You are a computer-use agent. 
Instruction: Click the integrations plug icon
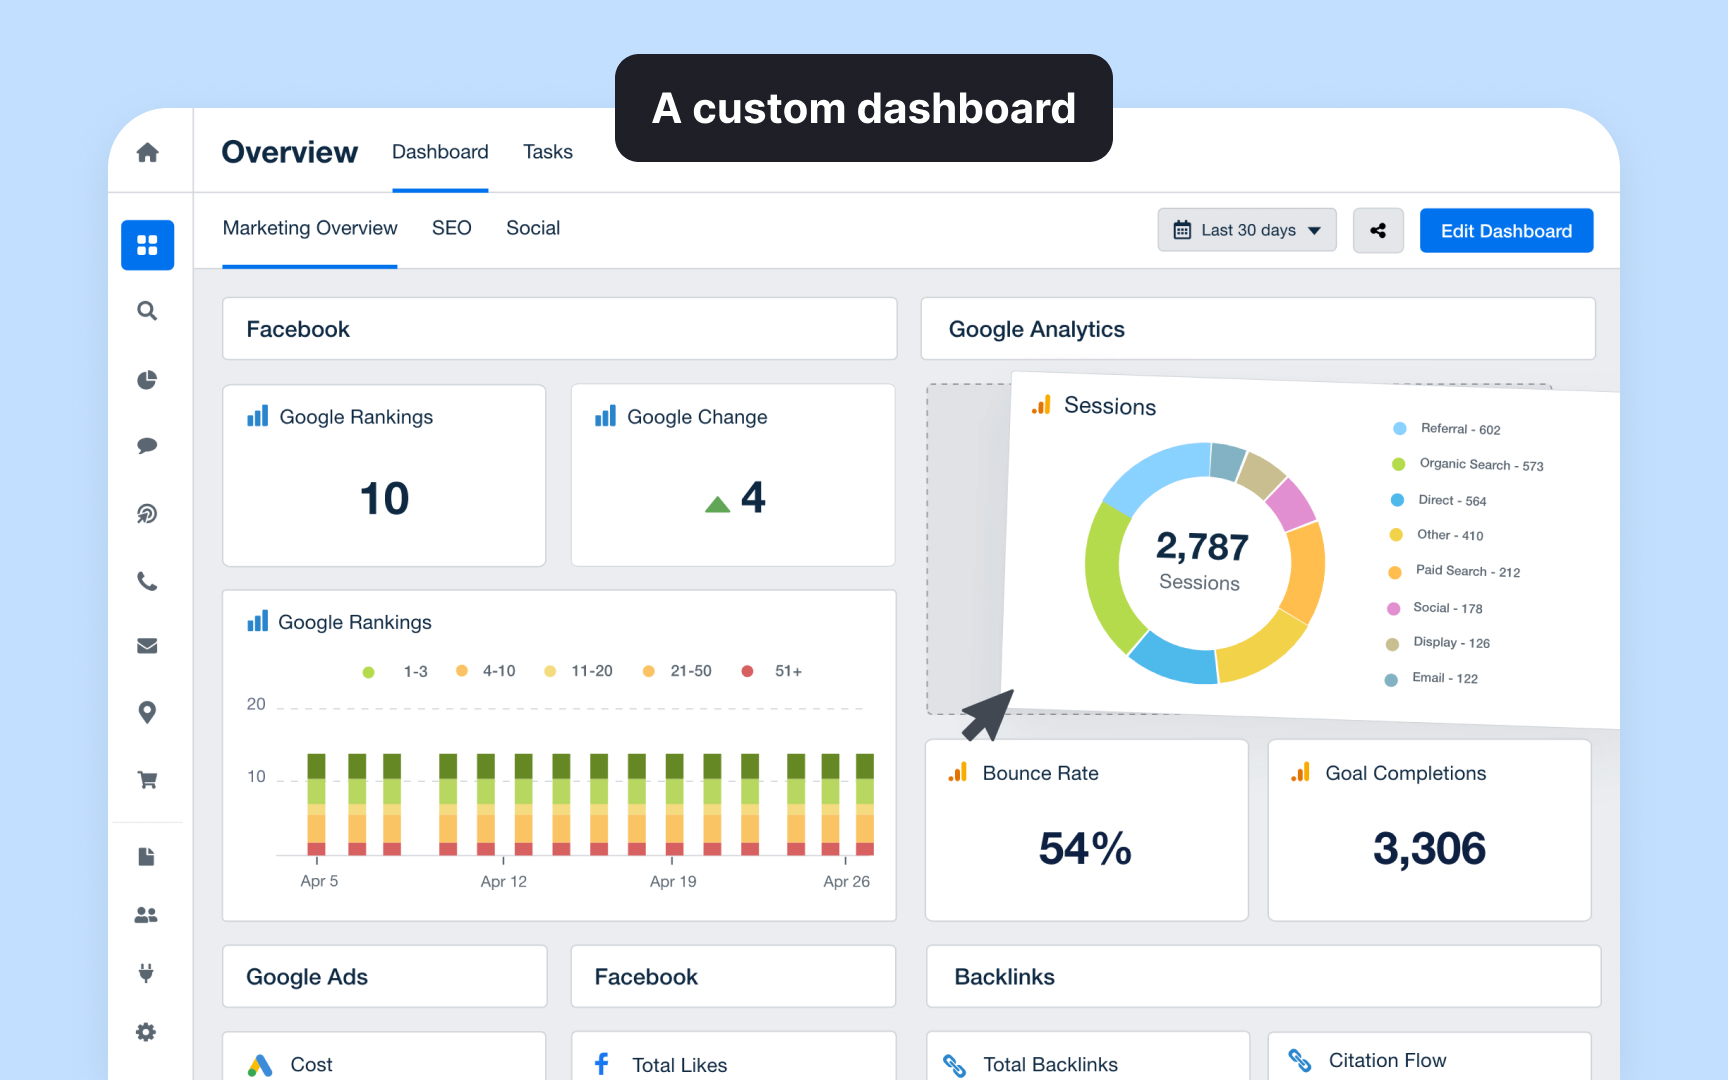point(147,973)
